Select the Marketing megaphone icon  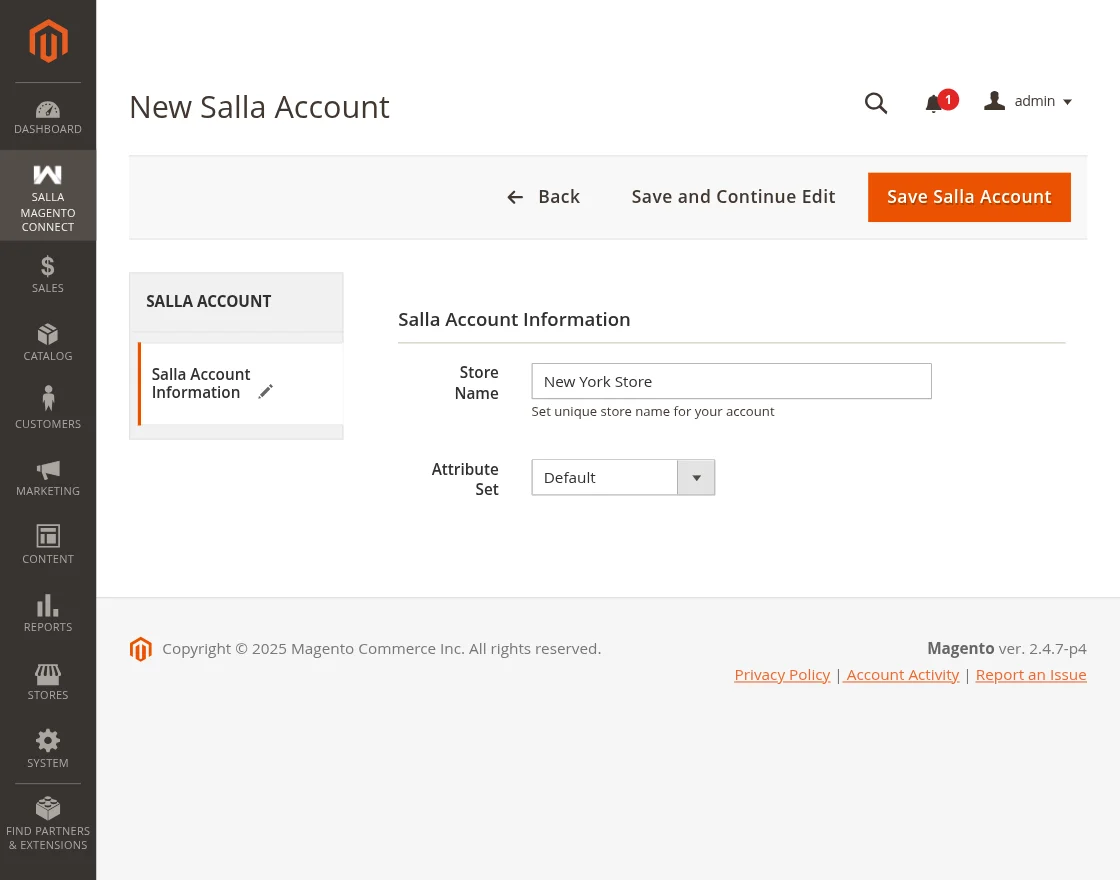[47, 469]
